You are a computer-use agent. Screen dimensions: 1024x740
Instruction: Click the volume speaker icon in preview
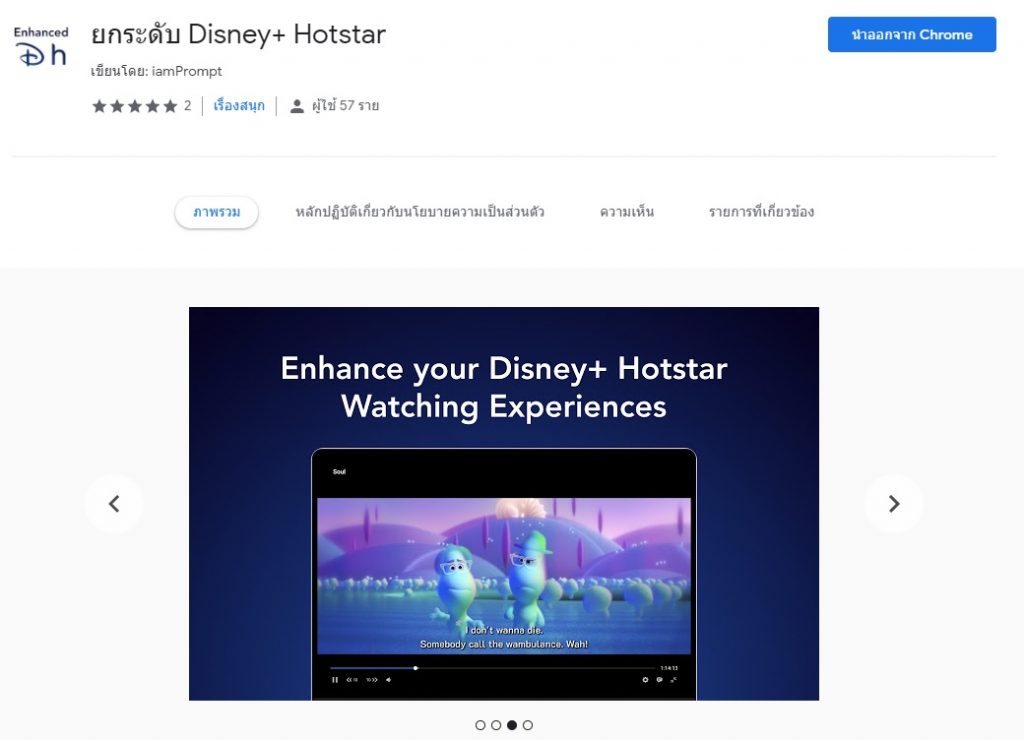coord(389,680)
